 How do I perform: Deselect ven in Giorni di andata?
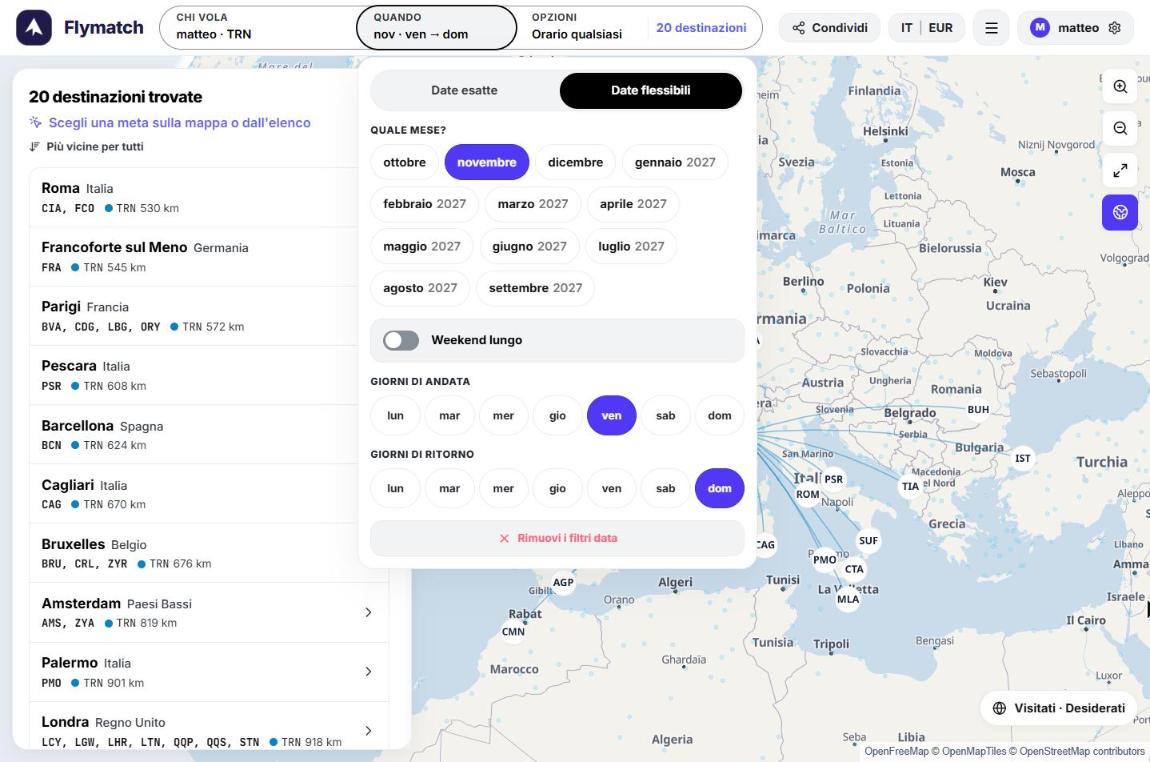tap(612, 416)
